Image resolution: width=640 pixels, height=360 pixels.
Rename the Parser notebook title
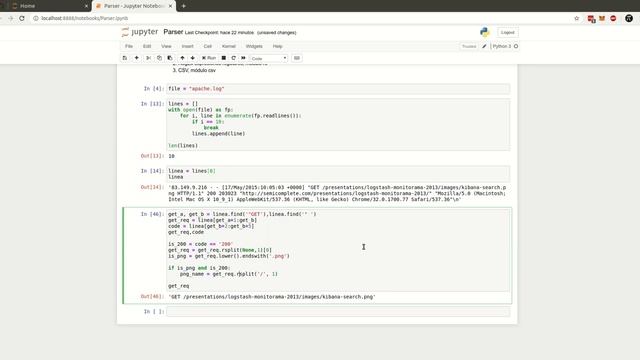pos(173,32)
